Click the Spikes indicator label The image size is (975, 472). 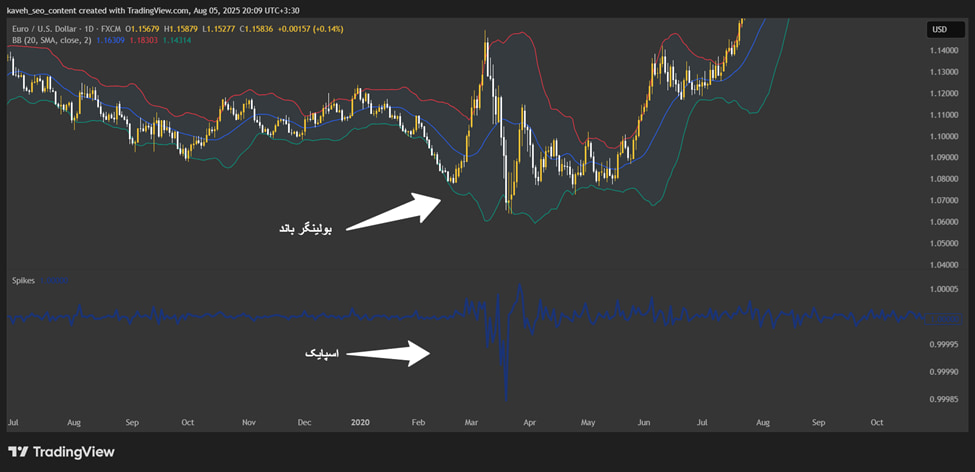pyautogui.click(x=24, y=281)
